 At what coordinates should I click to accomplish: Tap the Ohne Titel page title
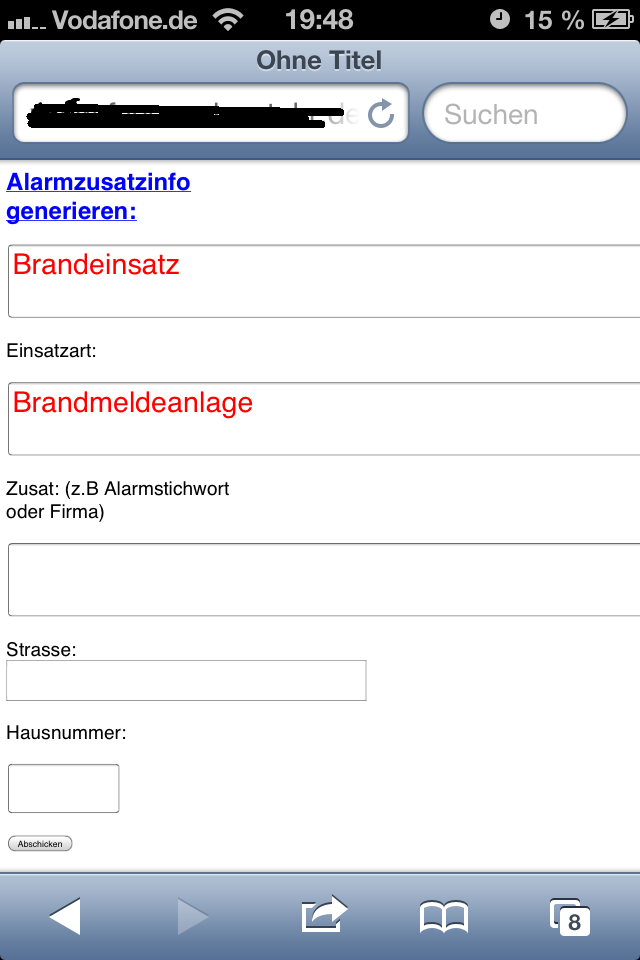[319, 60]
